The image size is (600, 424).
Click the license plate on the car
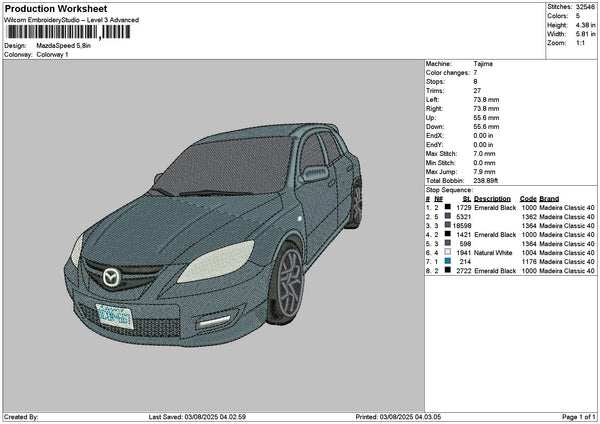113,315
